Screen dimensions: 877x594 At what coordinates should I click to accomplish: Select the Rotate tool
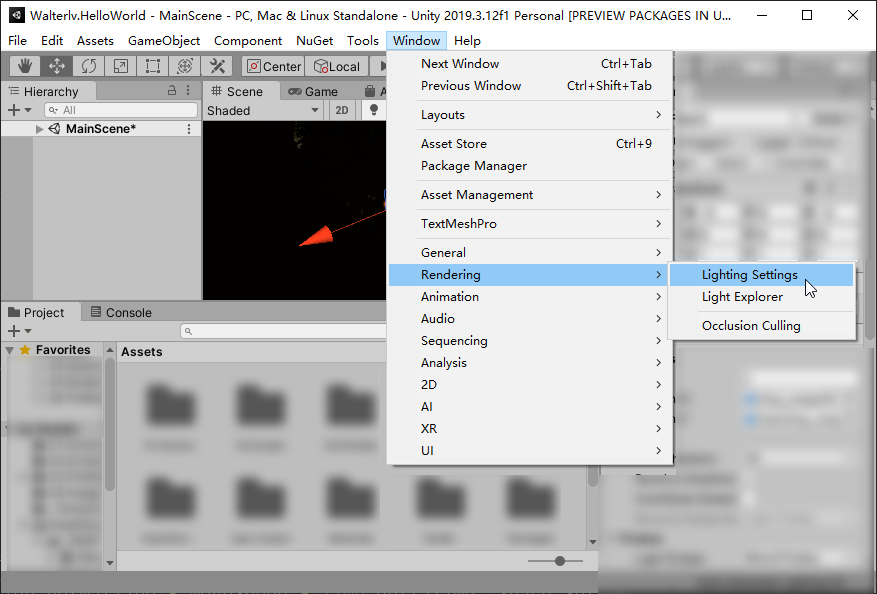[x=88, y=66]
